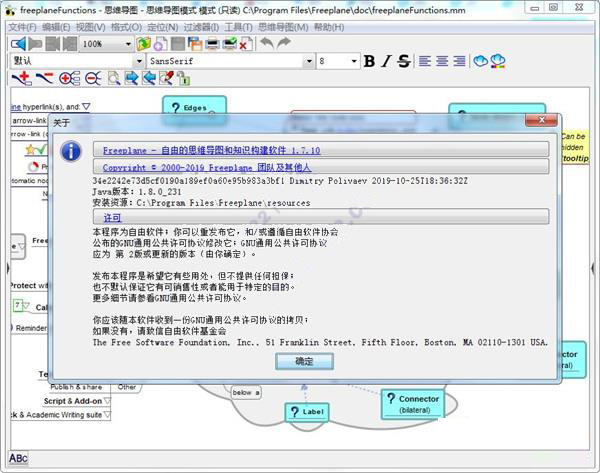600x473 pixels.
Task: Select the Label node in the mind map
Action: pyautogui.click(x=307, y=412)
